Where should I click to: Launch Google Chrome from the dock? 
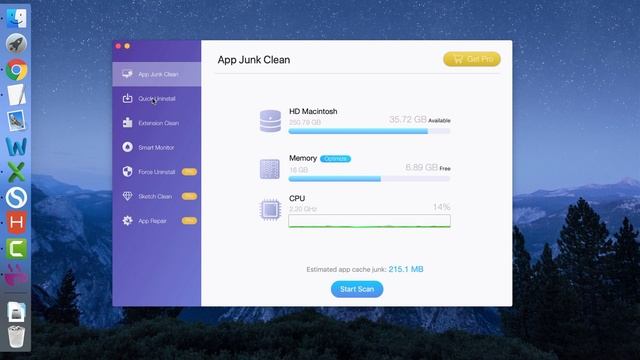pyautogui.click(x=16, y=70)
